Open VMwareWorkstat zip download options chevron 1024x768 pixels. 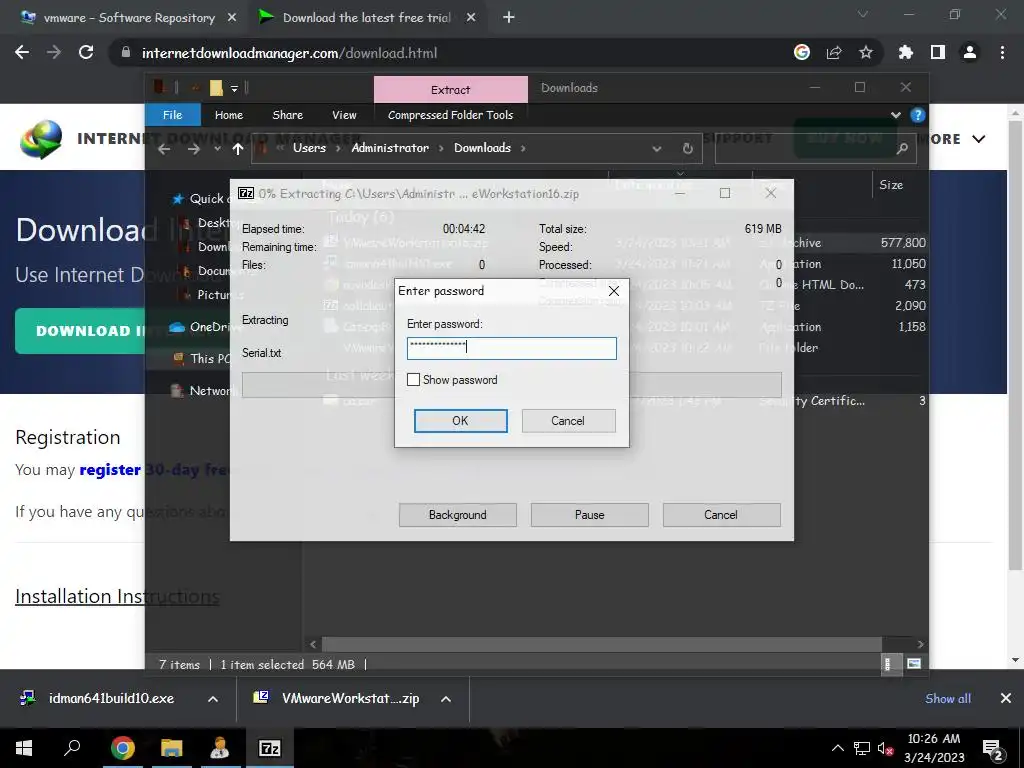click(446, 699)
